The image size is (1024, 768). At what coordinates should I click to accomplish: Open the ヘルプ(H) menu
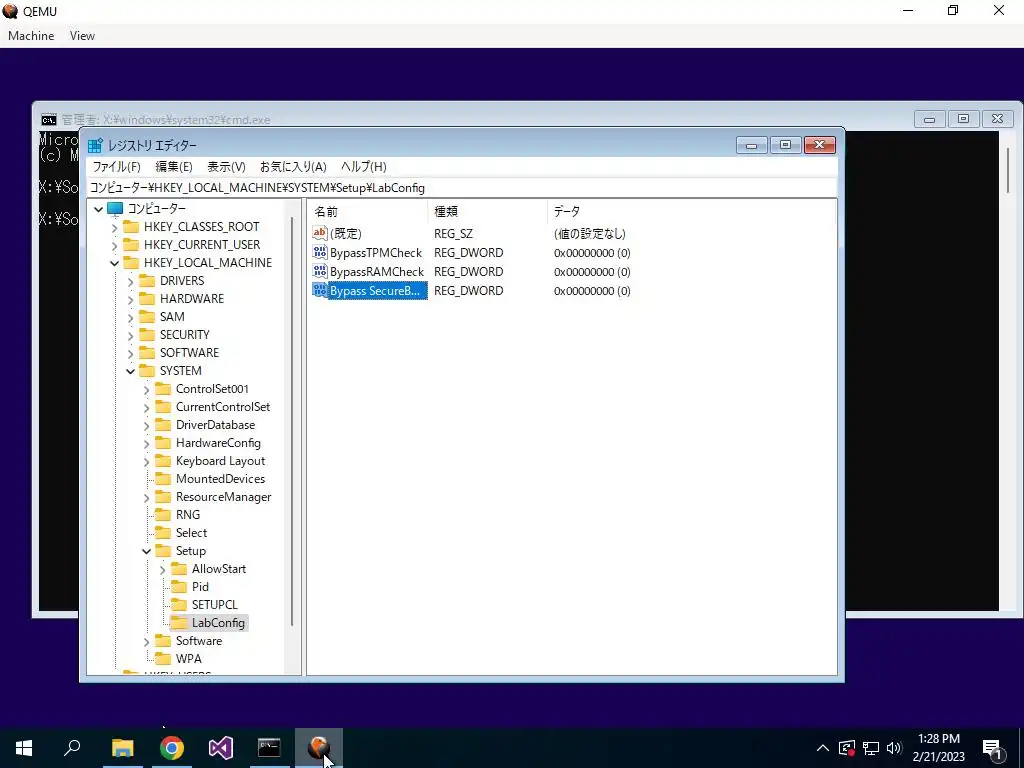pos(364,167)
